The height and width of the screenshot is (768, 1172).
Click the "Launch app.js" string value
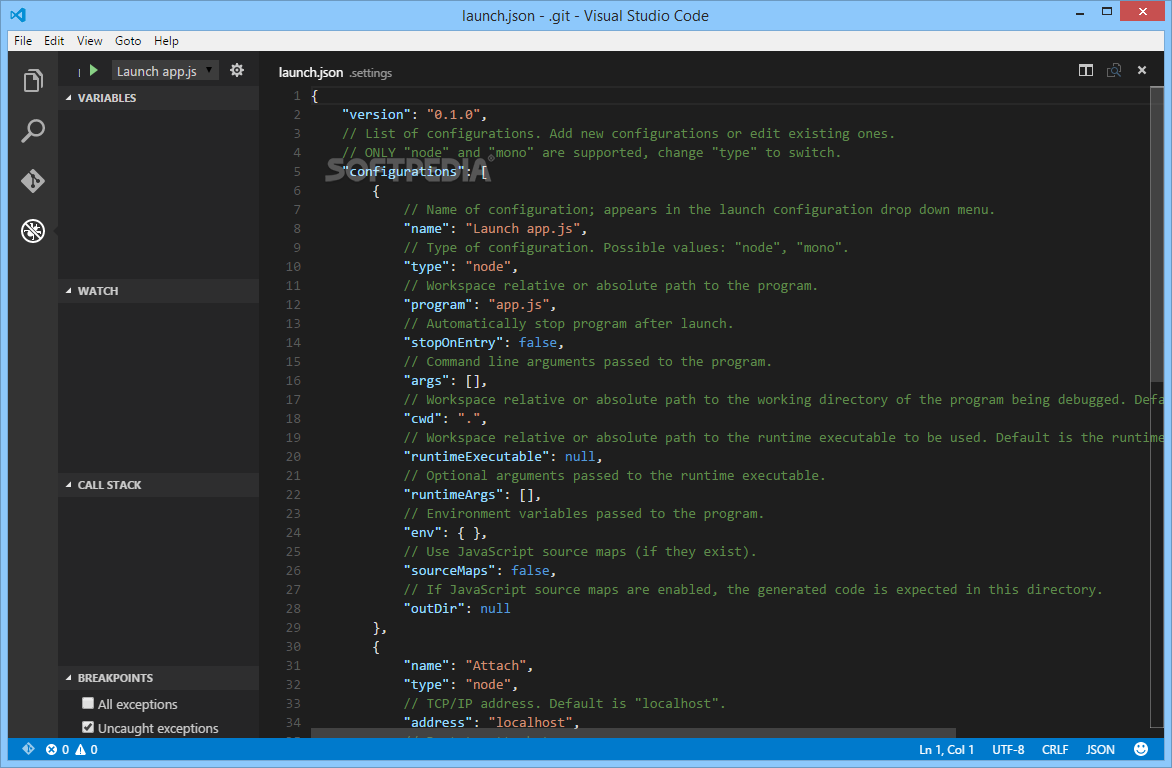tap(522, 228)
